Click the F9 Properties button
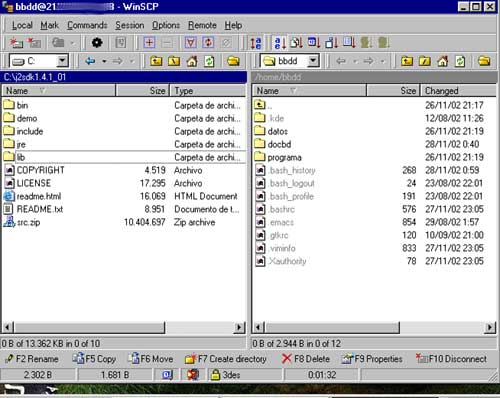 (372, 359)
